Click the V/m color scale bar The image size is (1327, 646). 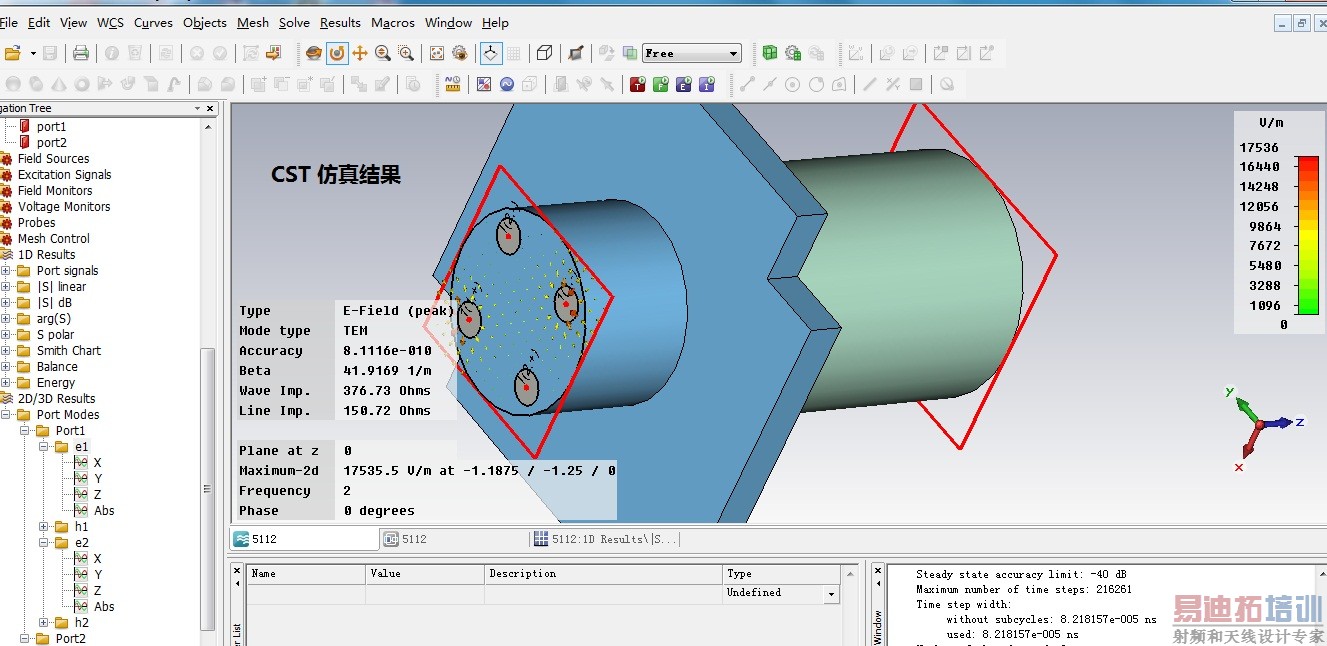click(1307, 234)
